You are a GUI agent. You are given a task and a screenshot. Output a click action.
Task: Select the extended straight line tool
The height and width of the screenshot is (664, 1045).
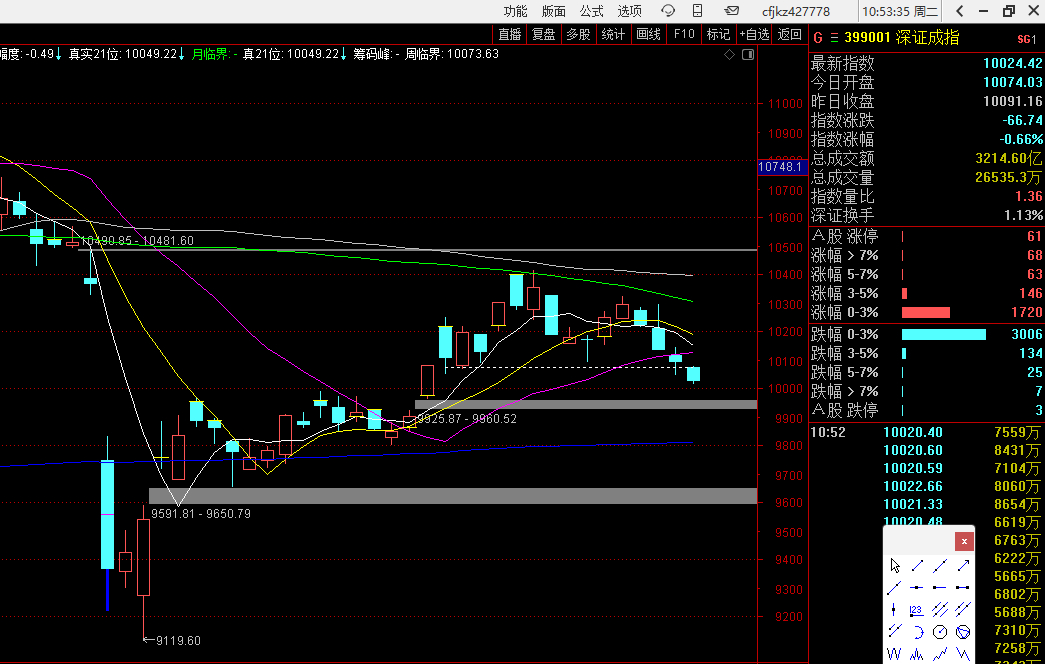[x=940, y=566]
